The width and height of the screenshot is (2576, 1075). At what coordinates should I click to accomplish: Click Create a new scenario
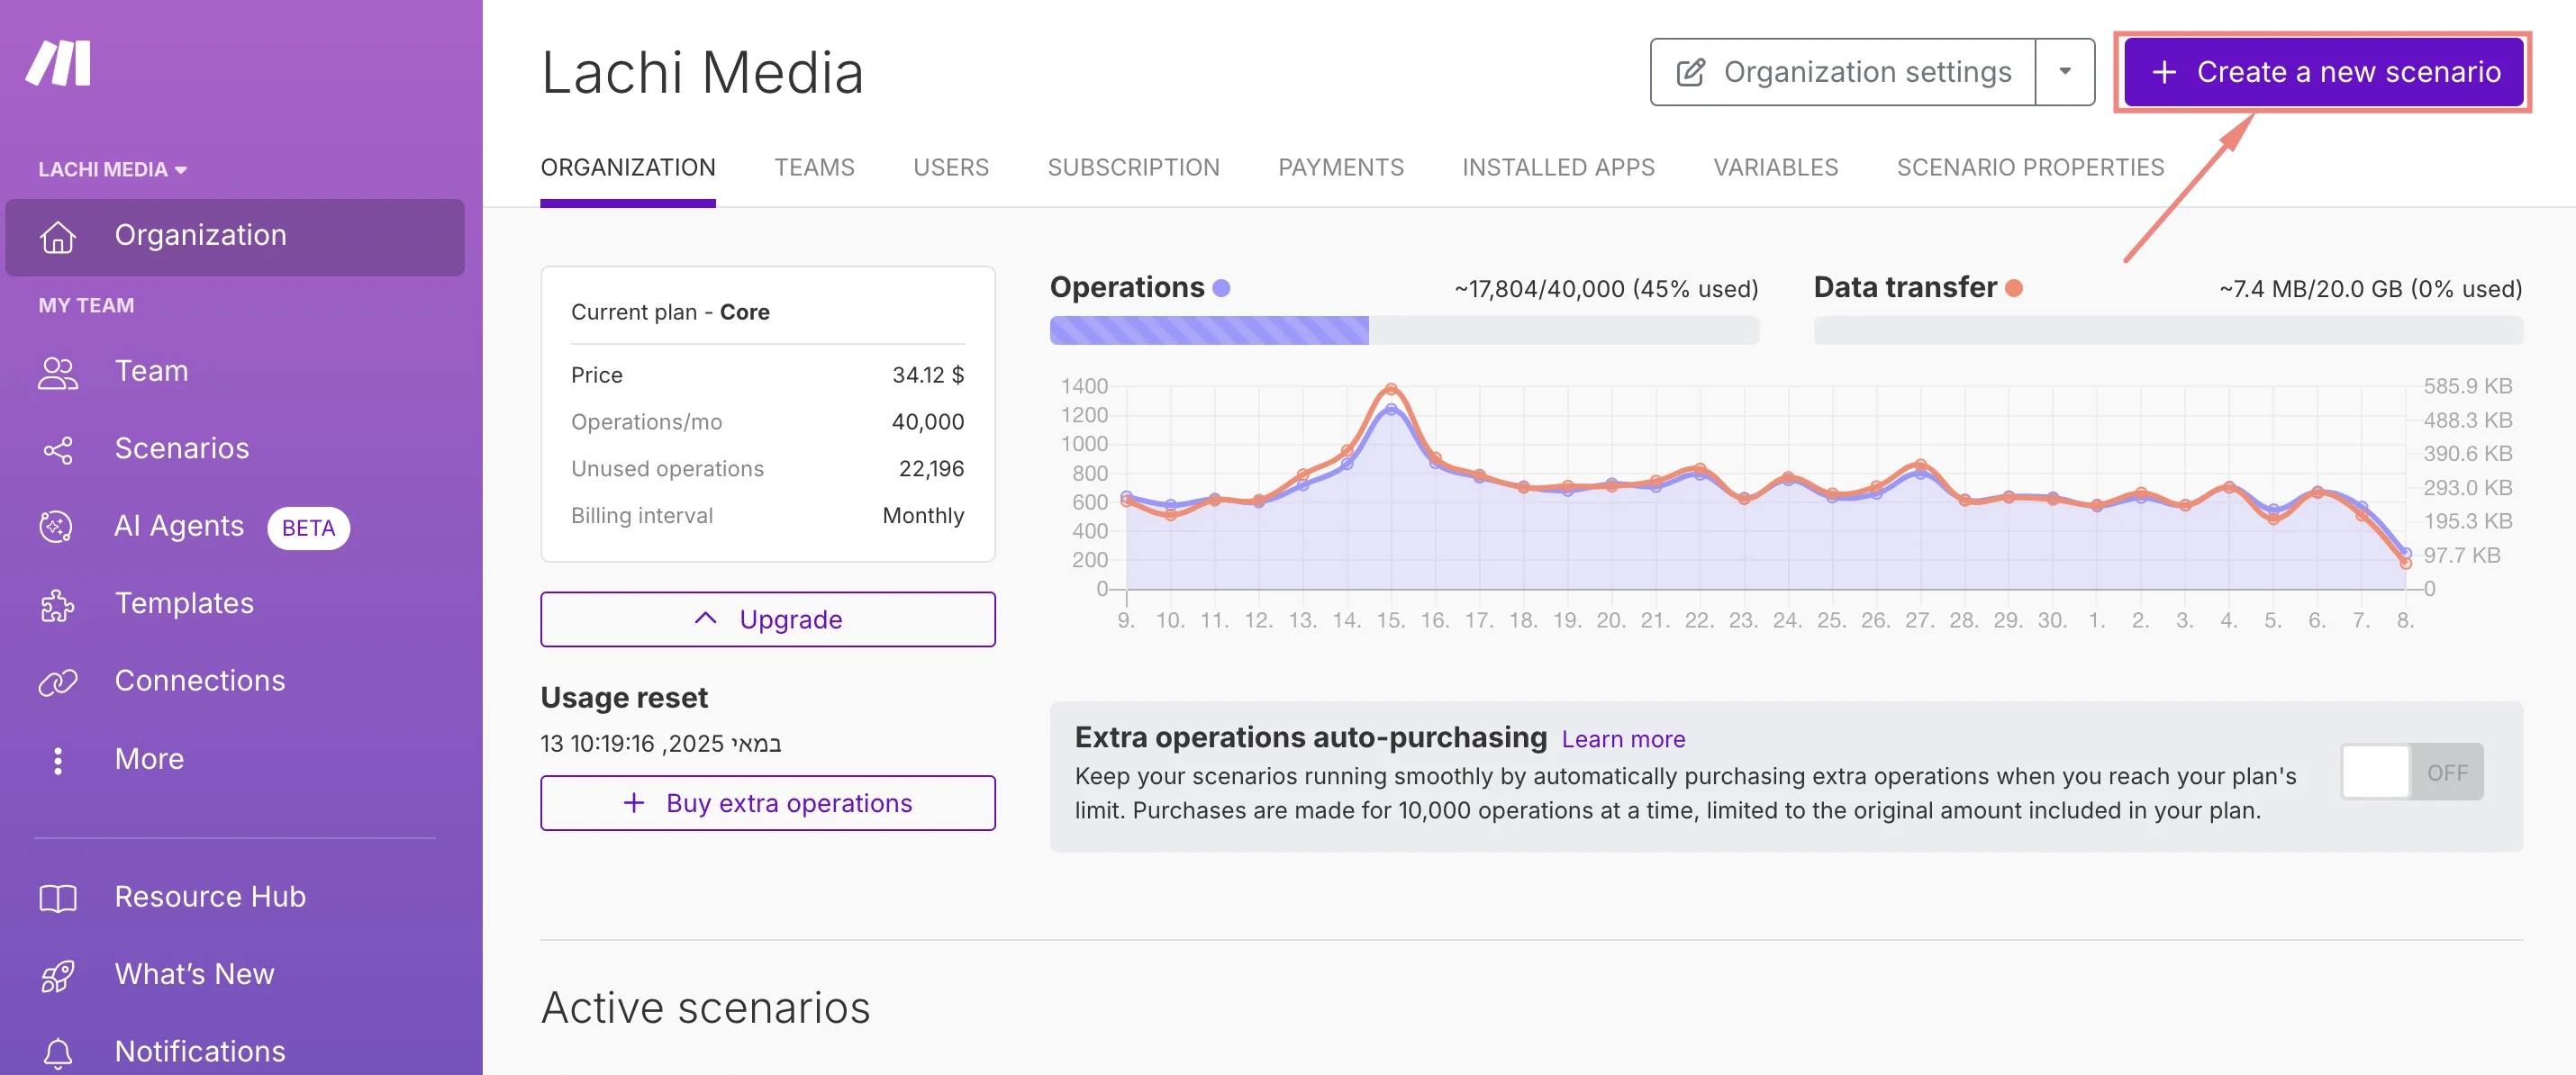(x=2323, y=72)
